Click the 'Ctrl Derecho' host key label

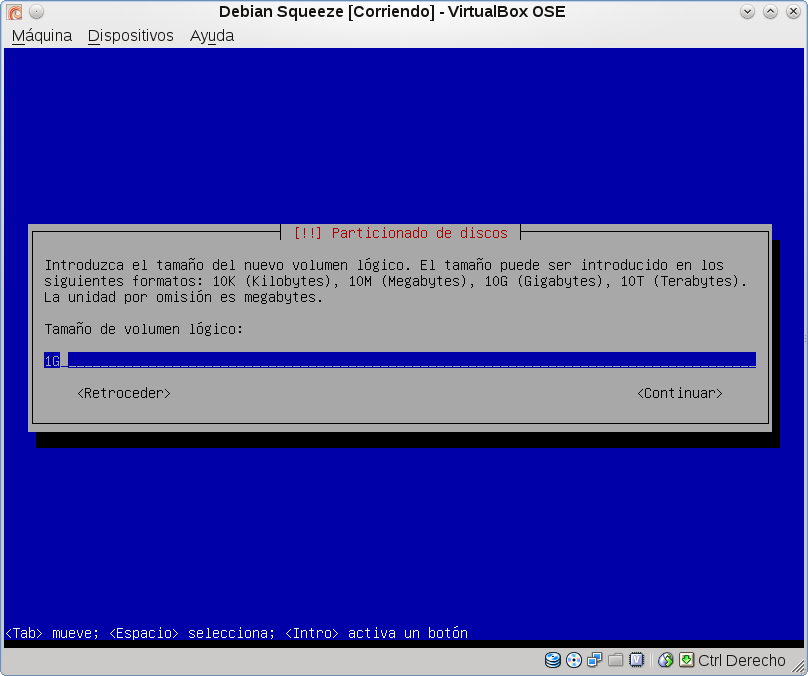[742, 660]
